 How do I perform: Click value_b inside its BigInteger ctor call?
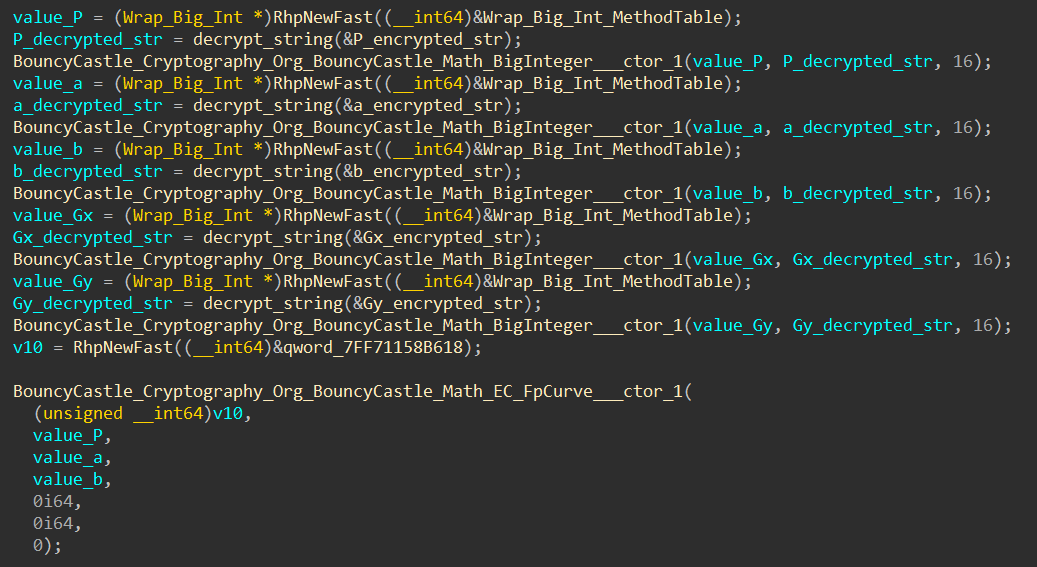point(727,194)
